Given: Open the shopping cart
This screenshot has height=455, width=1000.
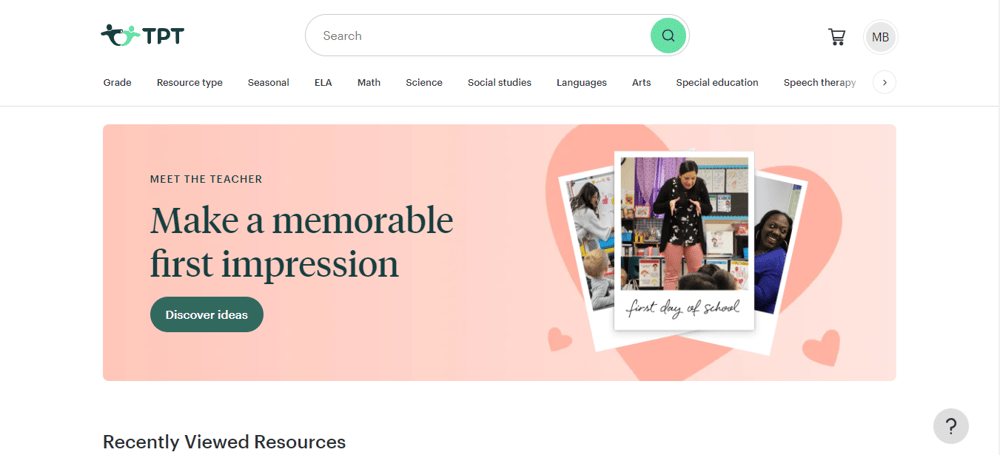Looking at the screenshot, I should [x=836, y=36].
